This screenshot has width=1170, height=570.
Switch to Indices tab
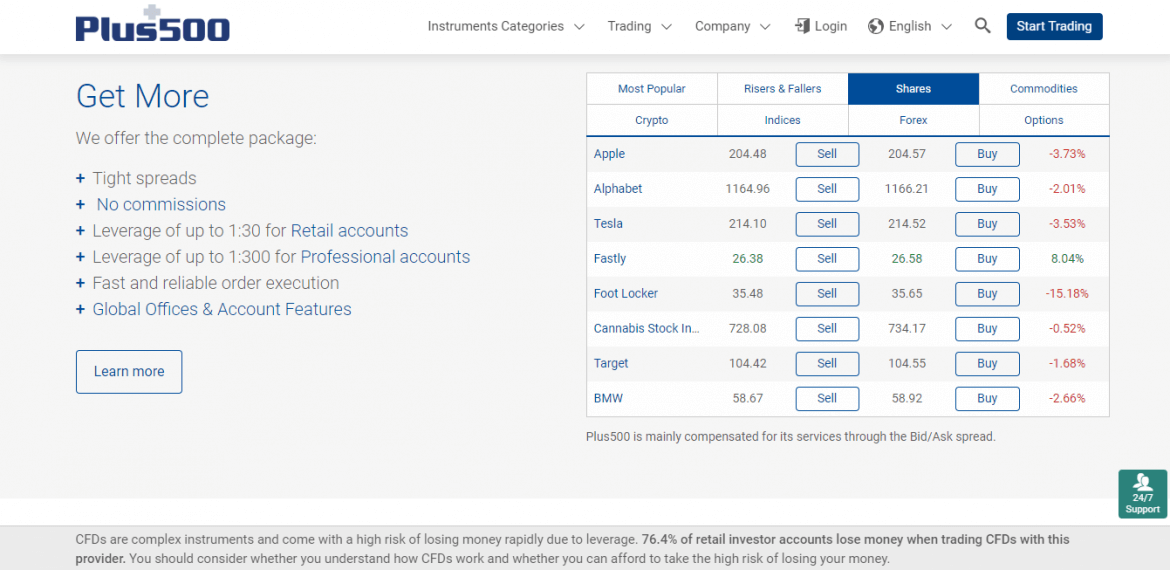click(783, 120)
